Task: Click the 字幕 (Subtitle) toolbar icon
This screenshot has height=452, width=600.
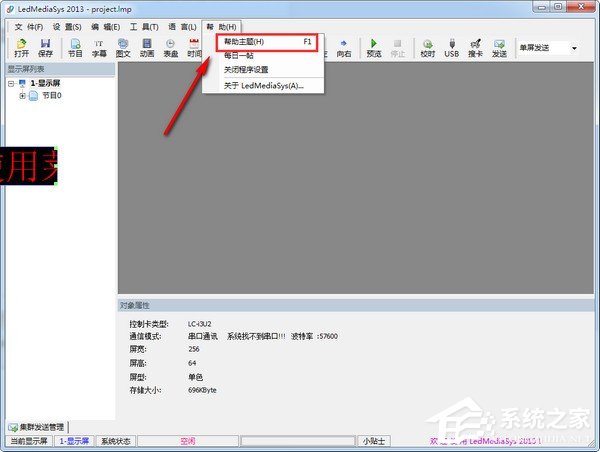Action: click(99, 48)
